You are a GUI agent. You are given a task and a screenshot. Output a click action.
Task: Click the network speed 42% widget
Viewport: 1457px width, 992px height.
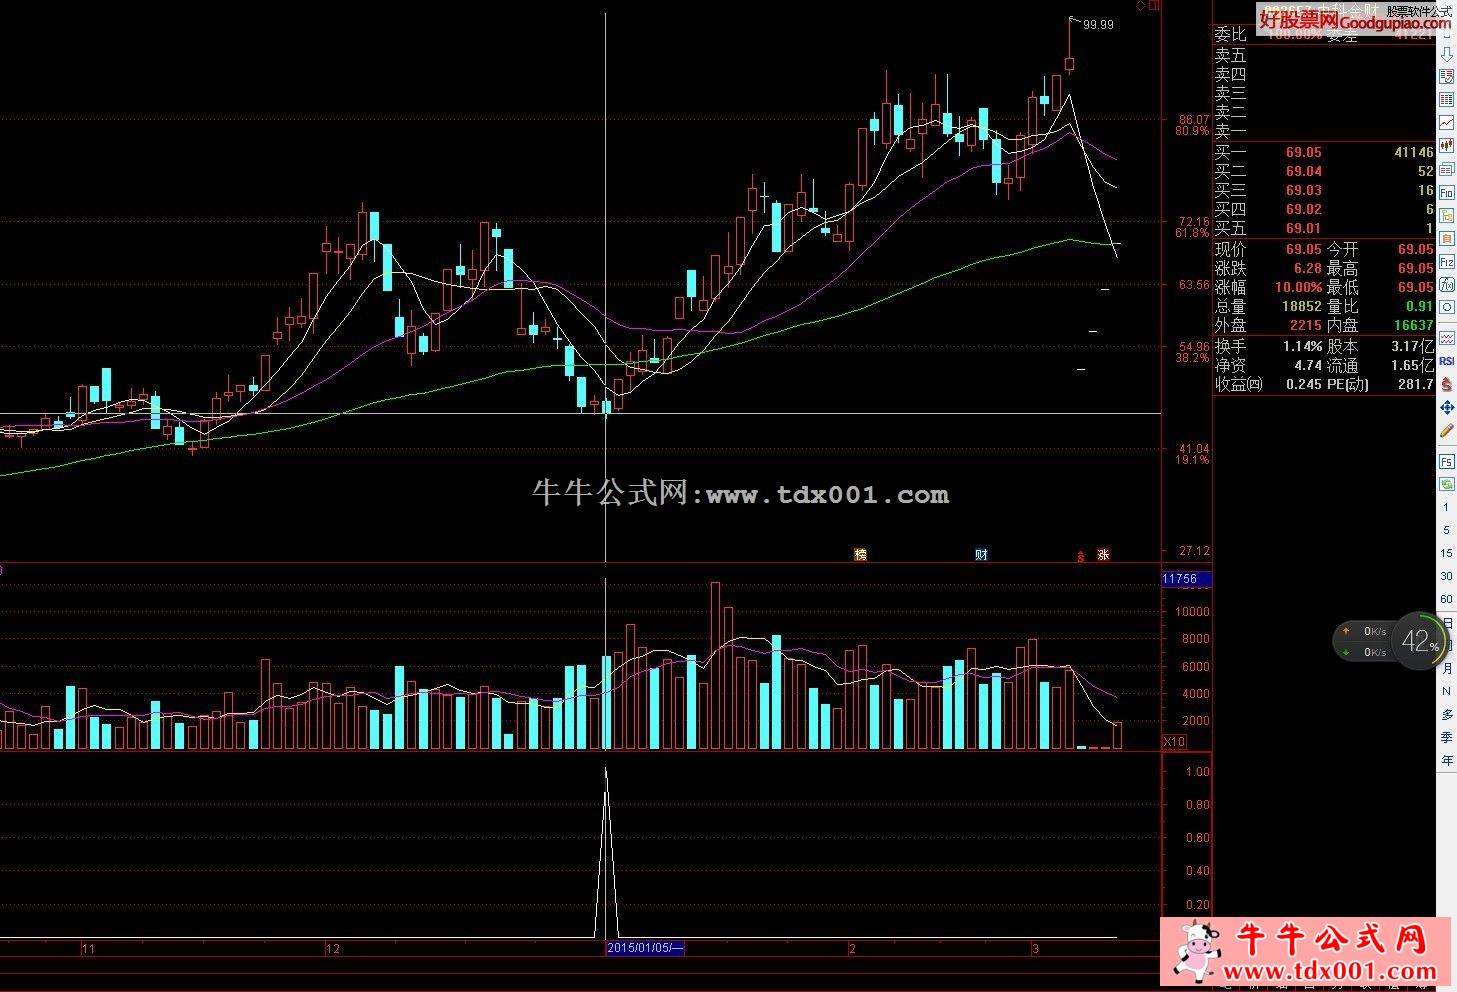point(1392,641)
